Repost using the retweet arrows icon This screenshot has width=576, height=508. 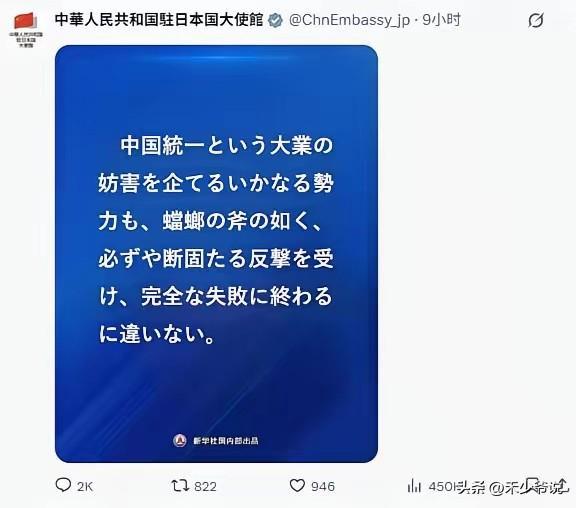coord(180,486)
